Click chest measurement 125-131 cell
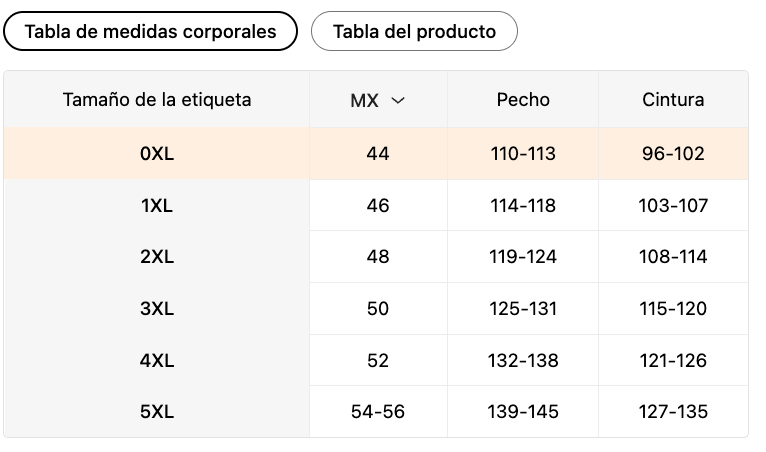The image size is (766, 452). [523, 309]
